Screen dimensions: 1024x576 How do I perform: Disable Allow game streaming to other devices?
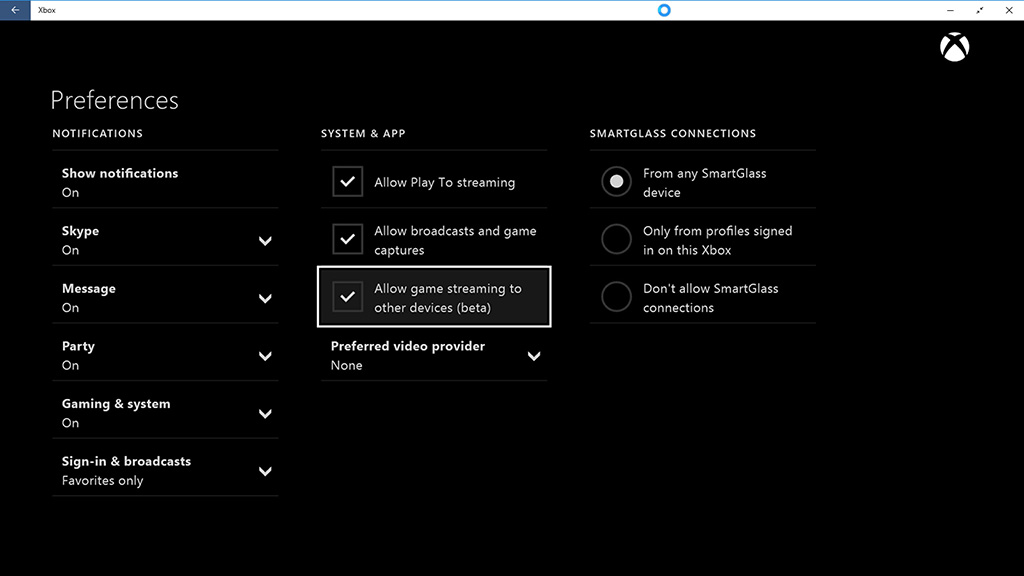(348, 298)
